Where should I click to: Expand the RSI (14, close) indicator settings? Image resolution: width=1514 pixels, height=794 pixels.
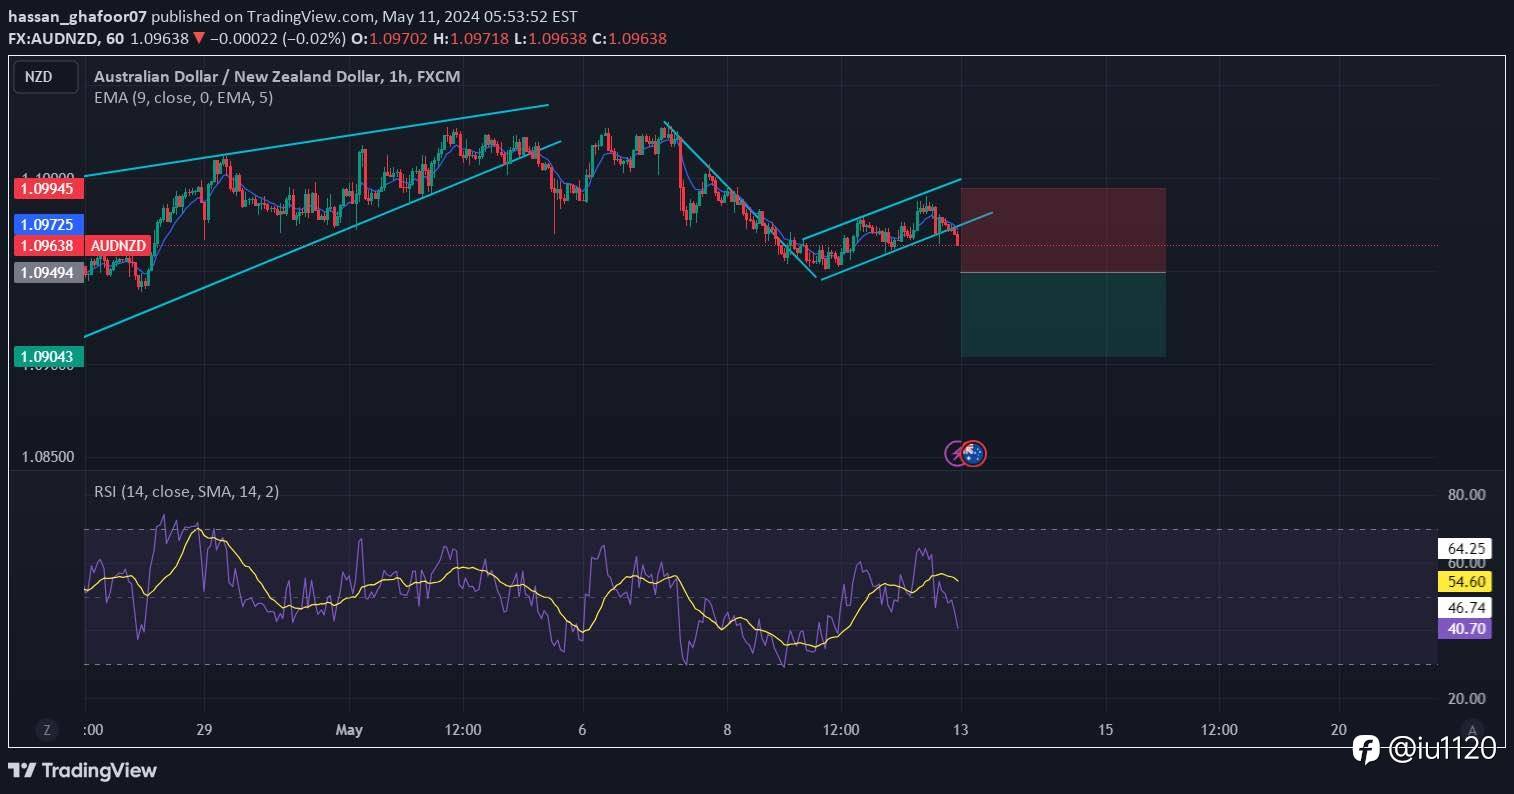coord(185,491)
